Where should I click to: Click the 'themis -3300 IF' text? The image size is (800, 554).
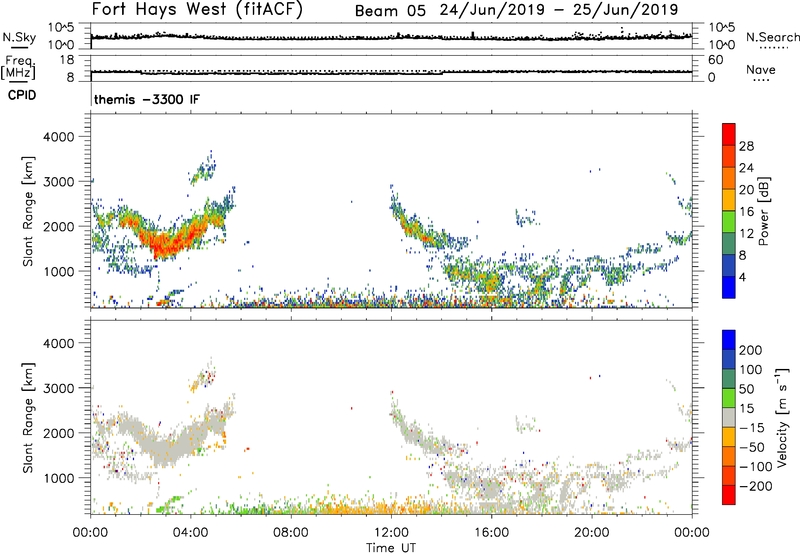pyautogui.click(x=147, y=99)
